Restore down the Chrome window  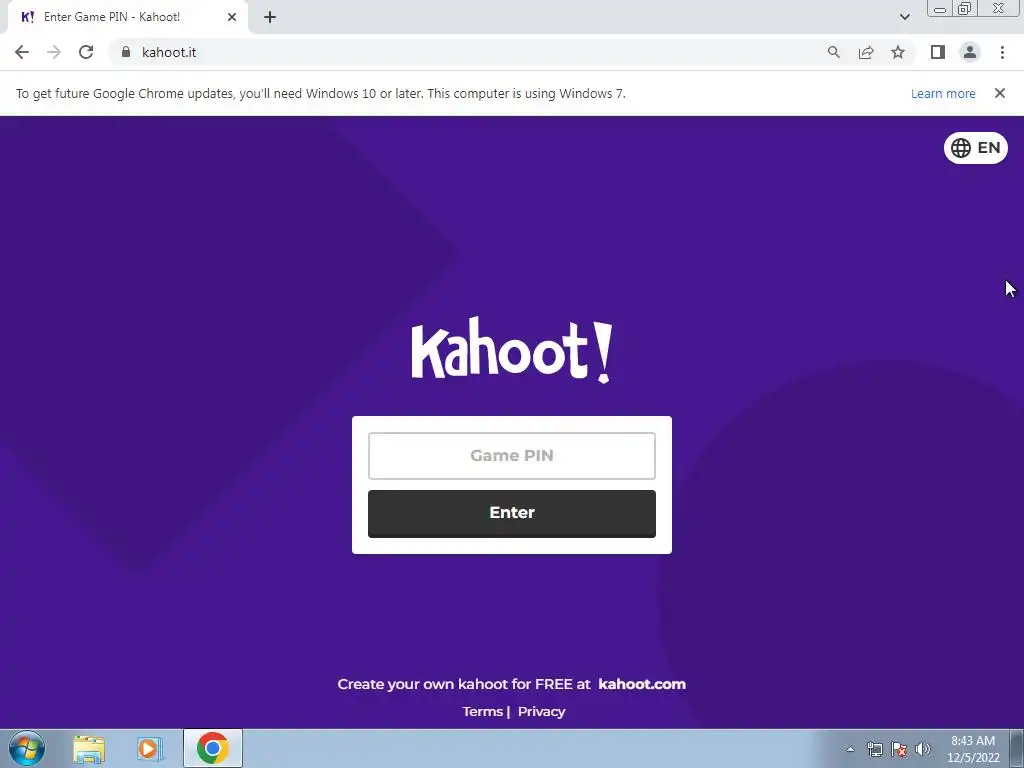pos(964,8)
